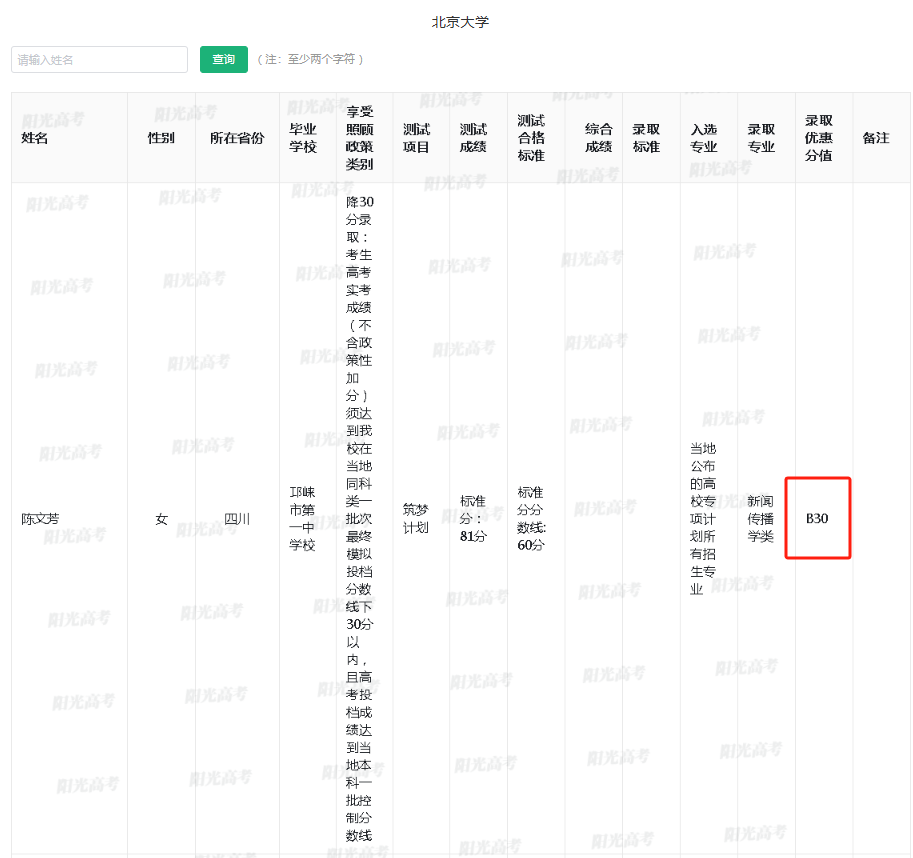Click the 所在省份 column header
This screenshot has width=913, height=858.
click(237, 138)
